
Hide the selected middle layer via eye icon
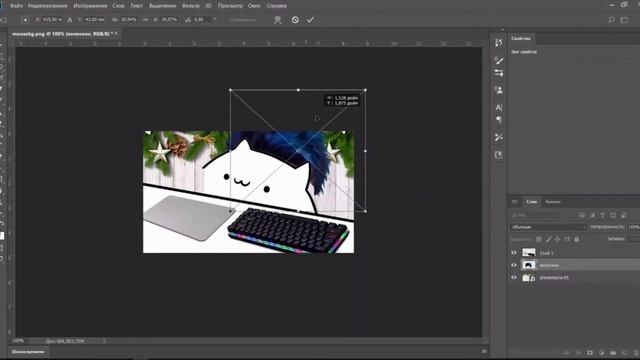click(x=514, y=265)
